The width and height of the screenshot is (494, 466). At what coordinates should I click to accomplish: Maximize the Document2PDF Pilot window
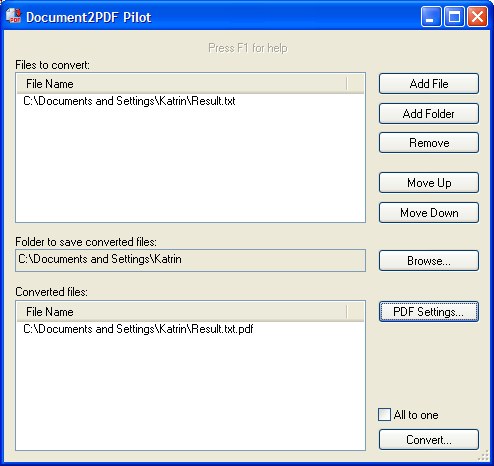(x=454, y=16)
